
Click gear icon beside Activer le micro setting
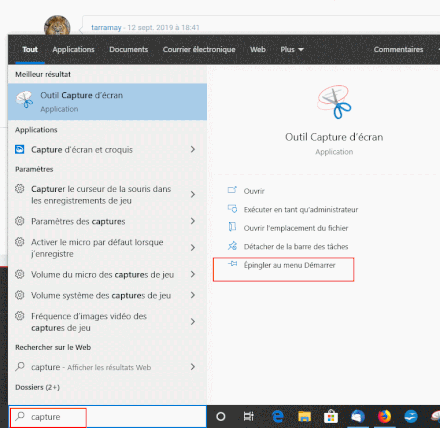(x=20, y=242)
